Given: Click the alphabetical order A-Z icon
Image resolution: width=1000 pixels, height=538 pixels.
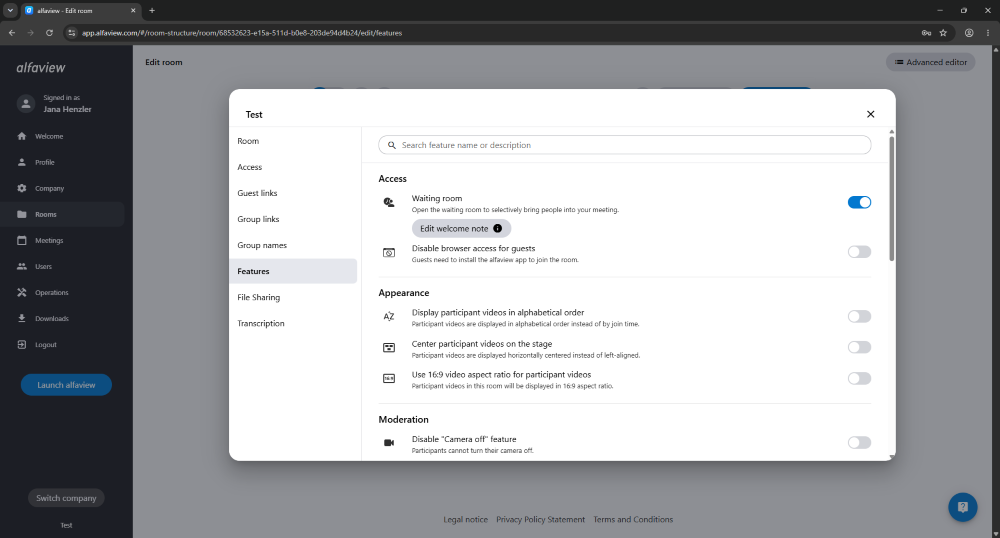Looking at the screenshot, I should [389, 316].
